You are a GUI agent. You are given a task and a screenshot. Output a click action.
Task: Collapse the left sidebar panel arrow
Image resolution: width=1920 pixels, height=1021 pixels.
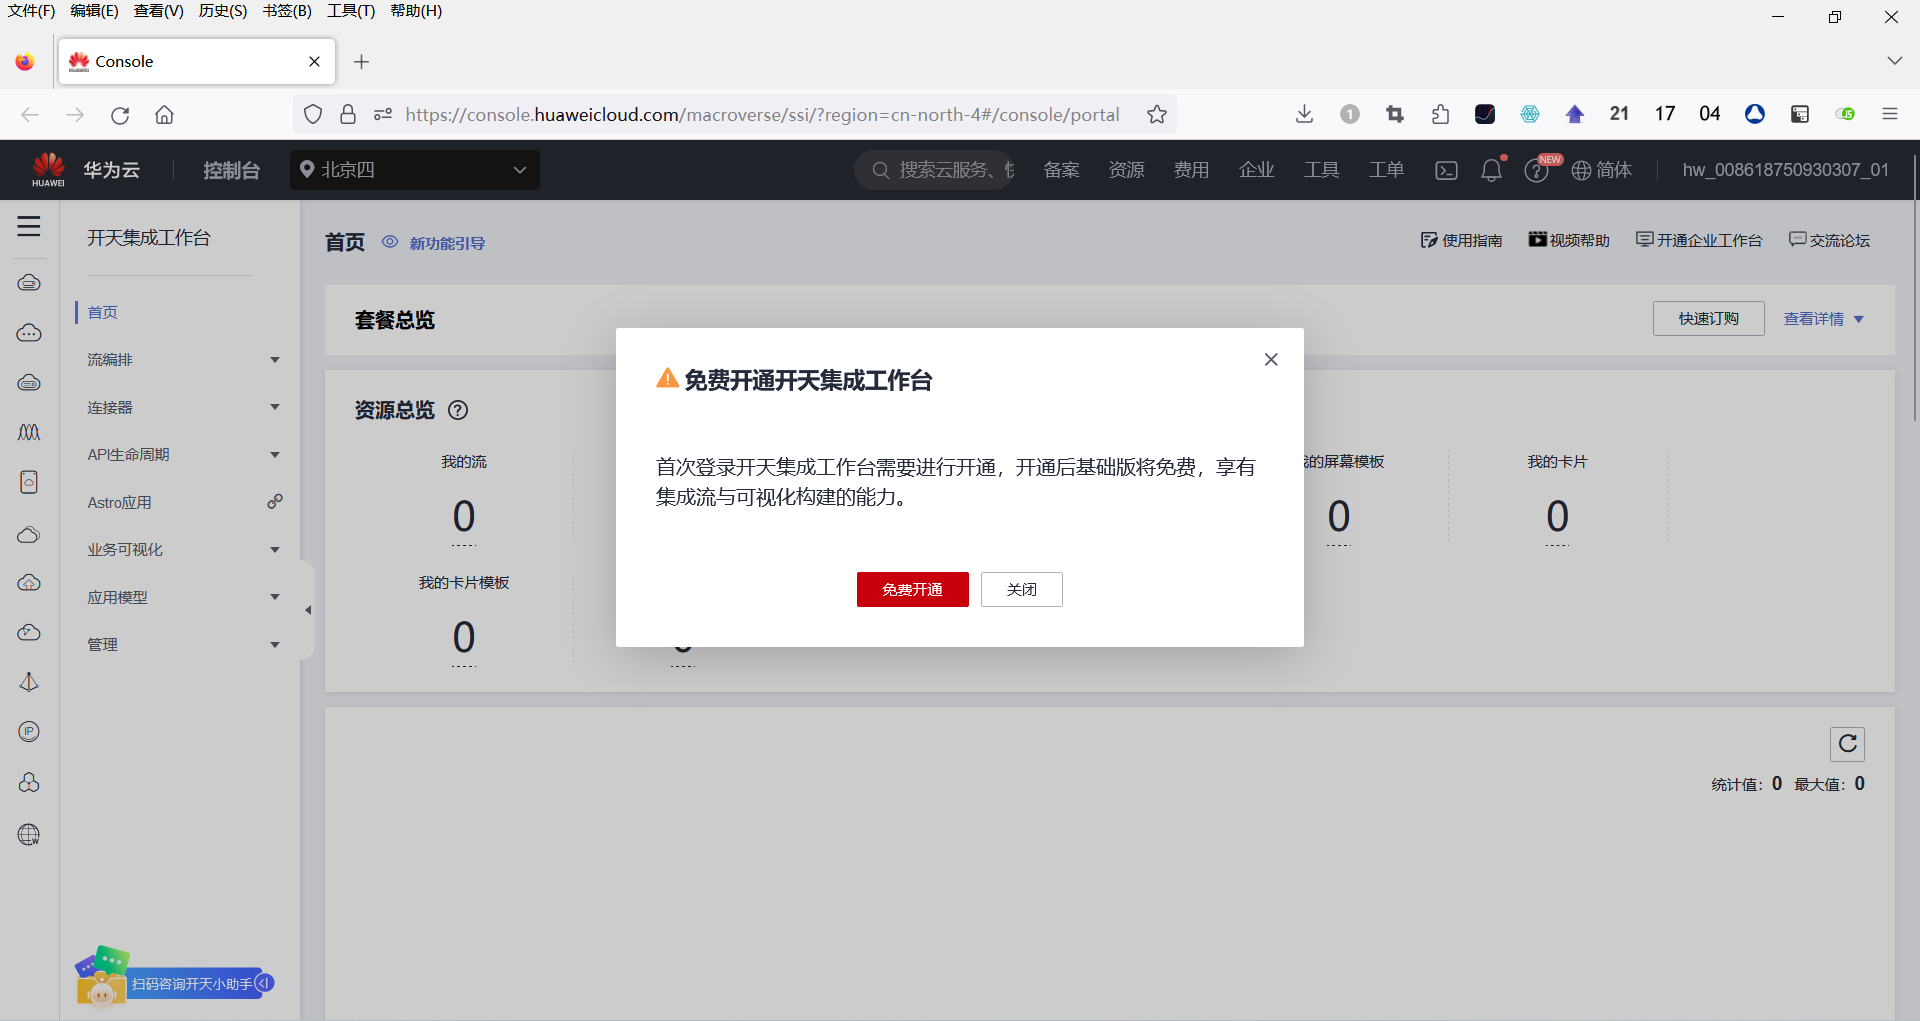point(308,610)
